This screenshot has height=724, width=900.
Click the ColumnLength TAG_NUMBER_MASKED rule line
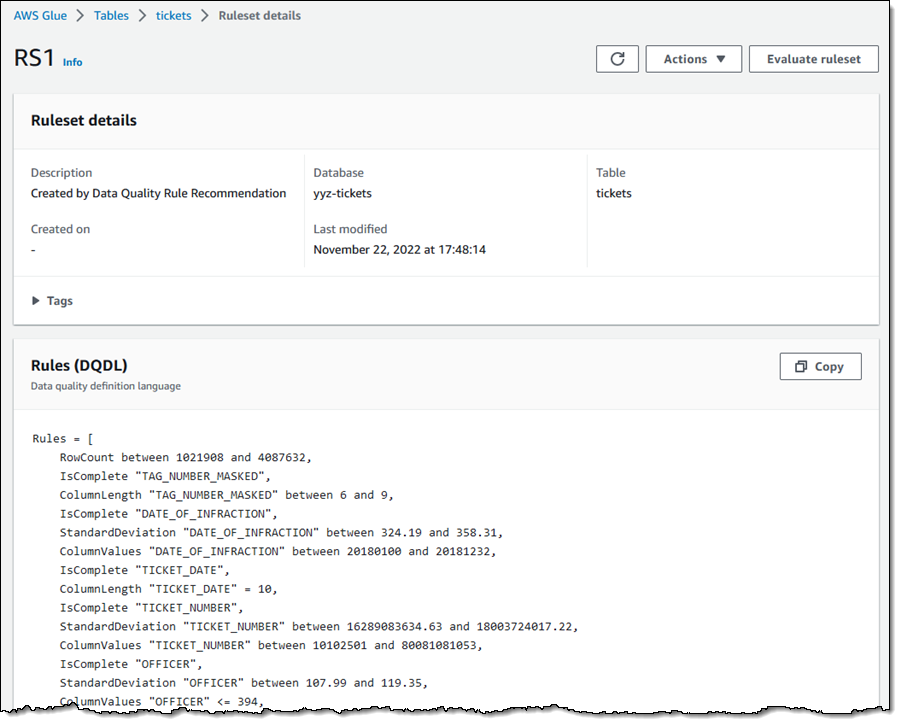pyautogui.click(x=227, y=495)
